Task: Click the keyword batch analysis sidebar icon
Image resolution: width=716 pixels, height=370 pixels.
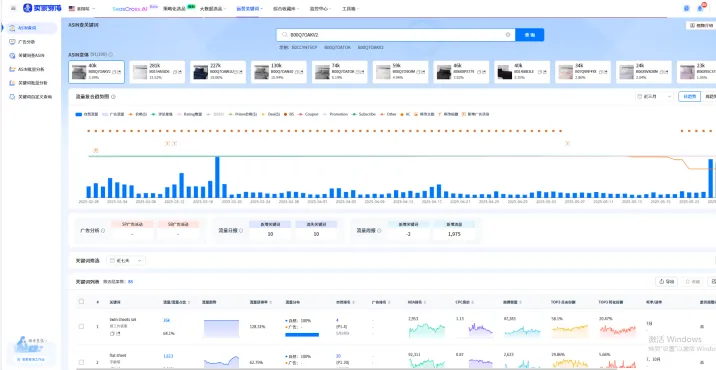Action: click(x=12, y=83)
